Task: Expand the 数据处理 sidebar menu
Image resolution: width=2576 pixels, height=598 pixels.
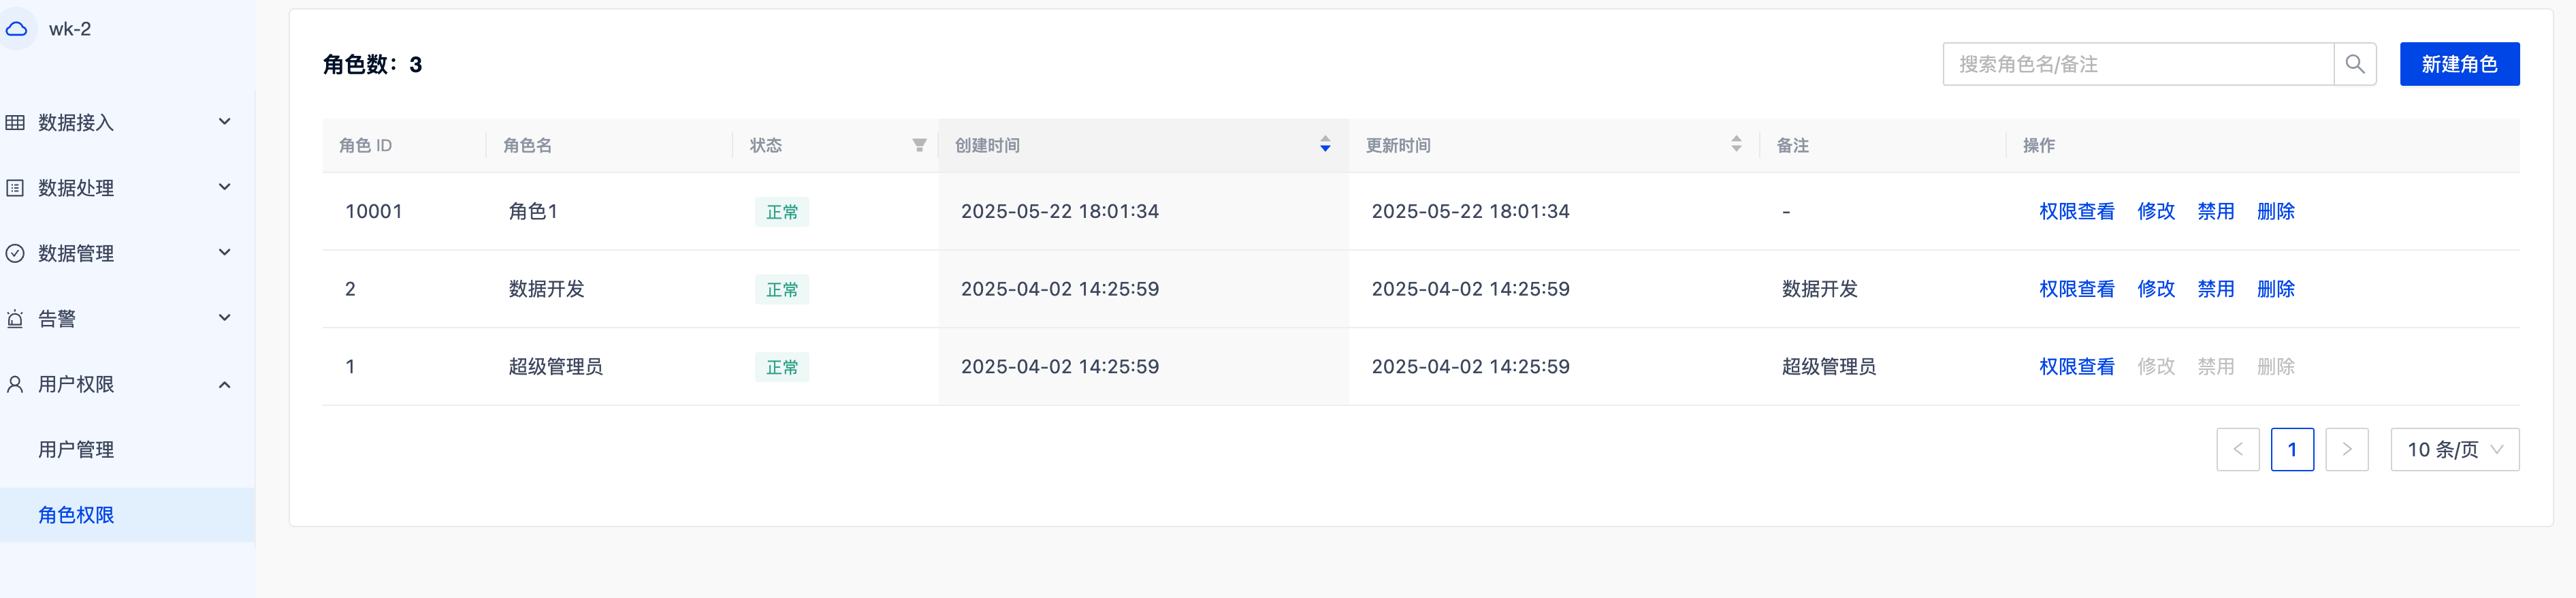Action: pyautogui.click(x=225, y=187)
